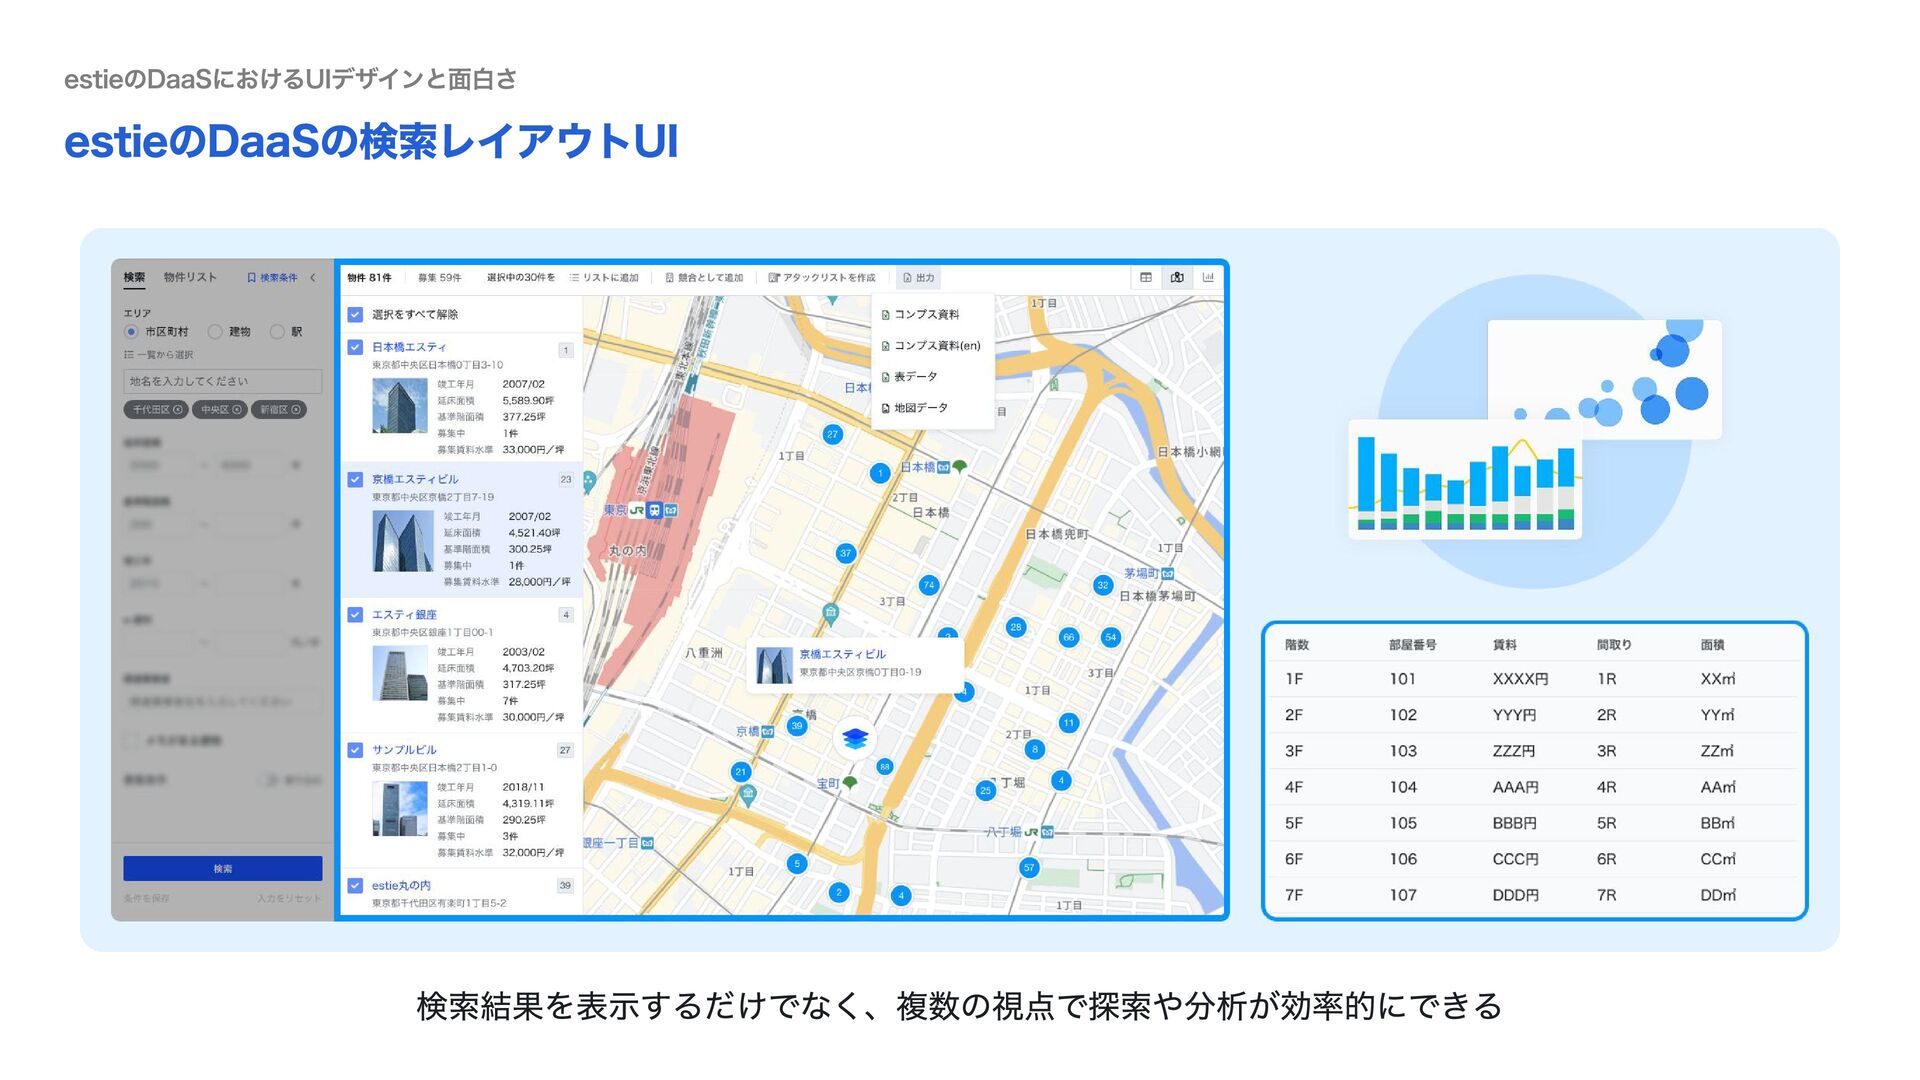Select the 建物 radio button
1920x1080 pixels.
click(215, 332)
